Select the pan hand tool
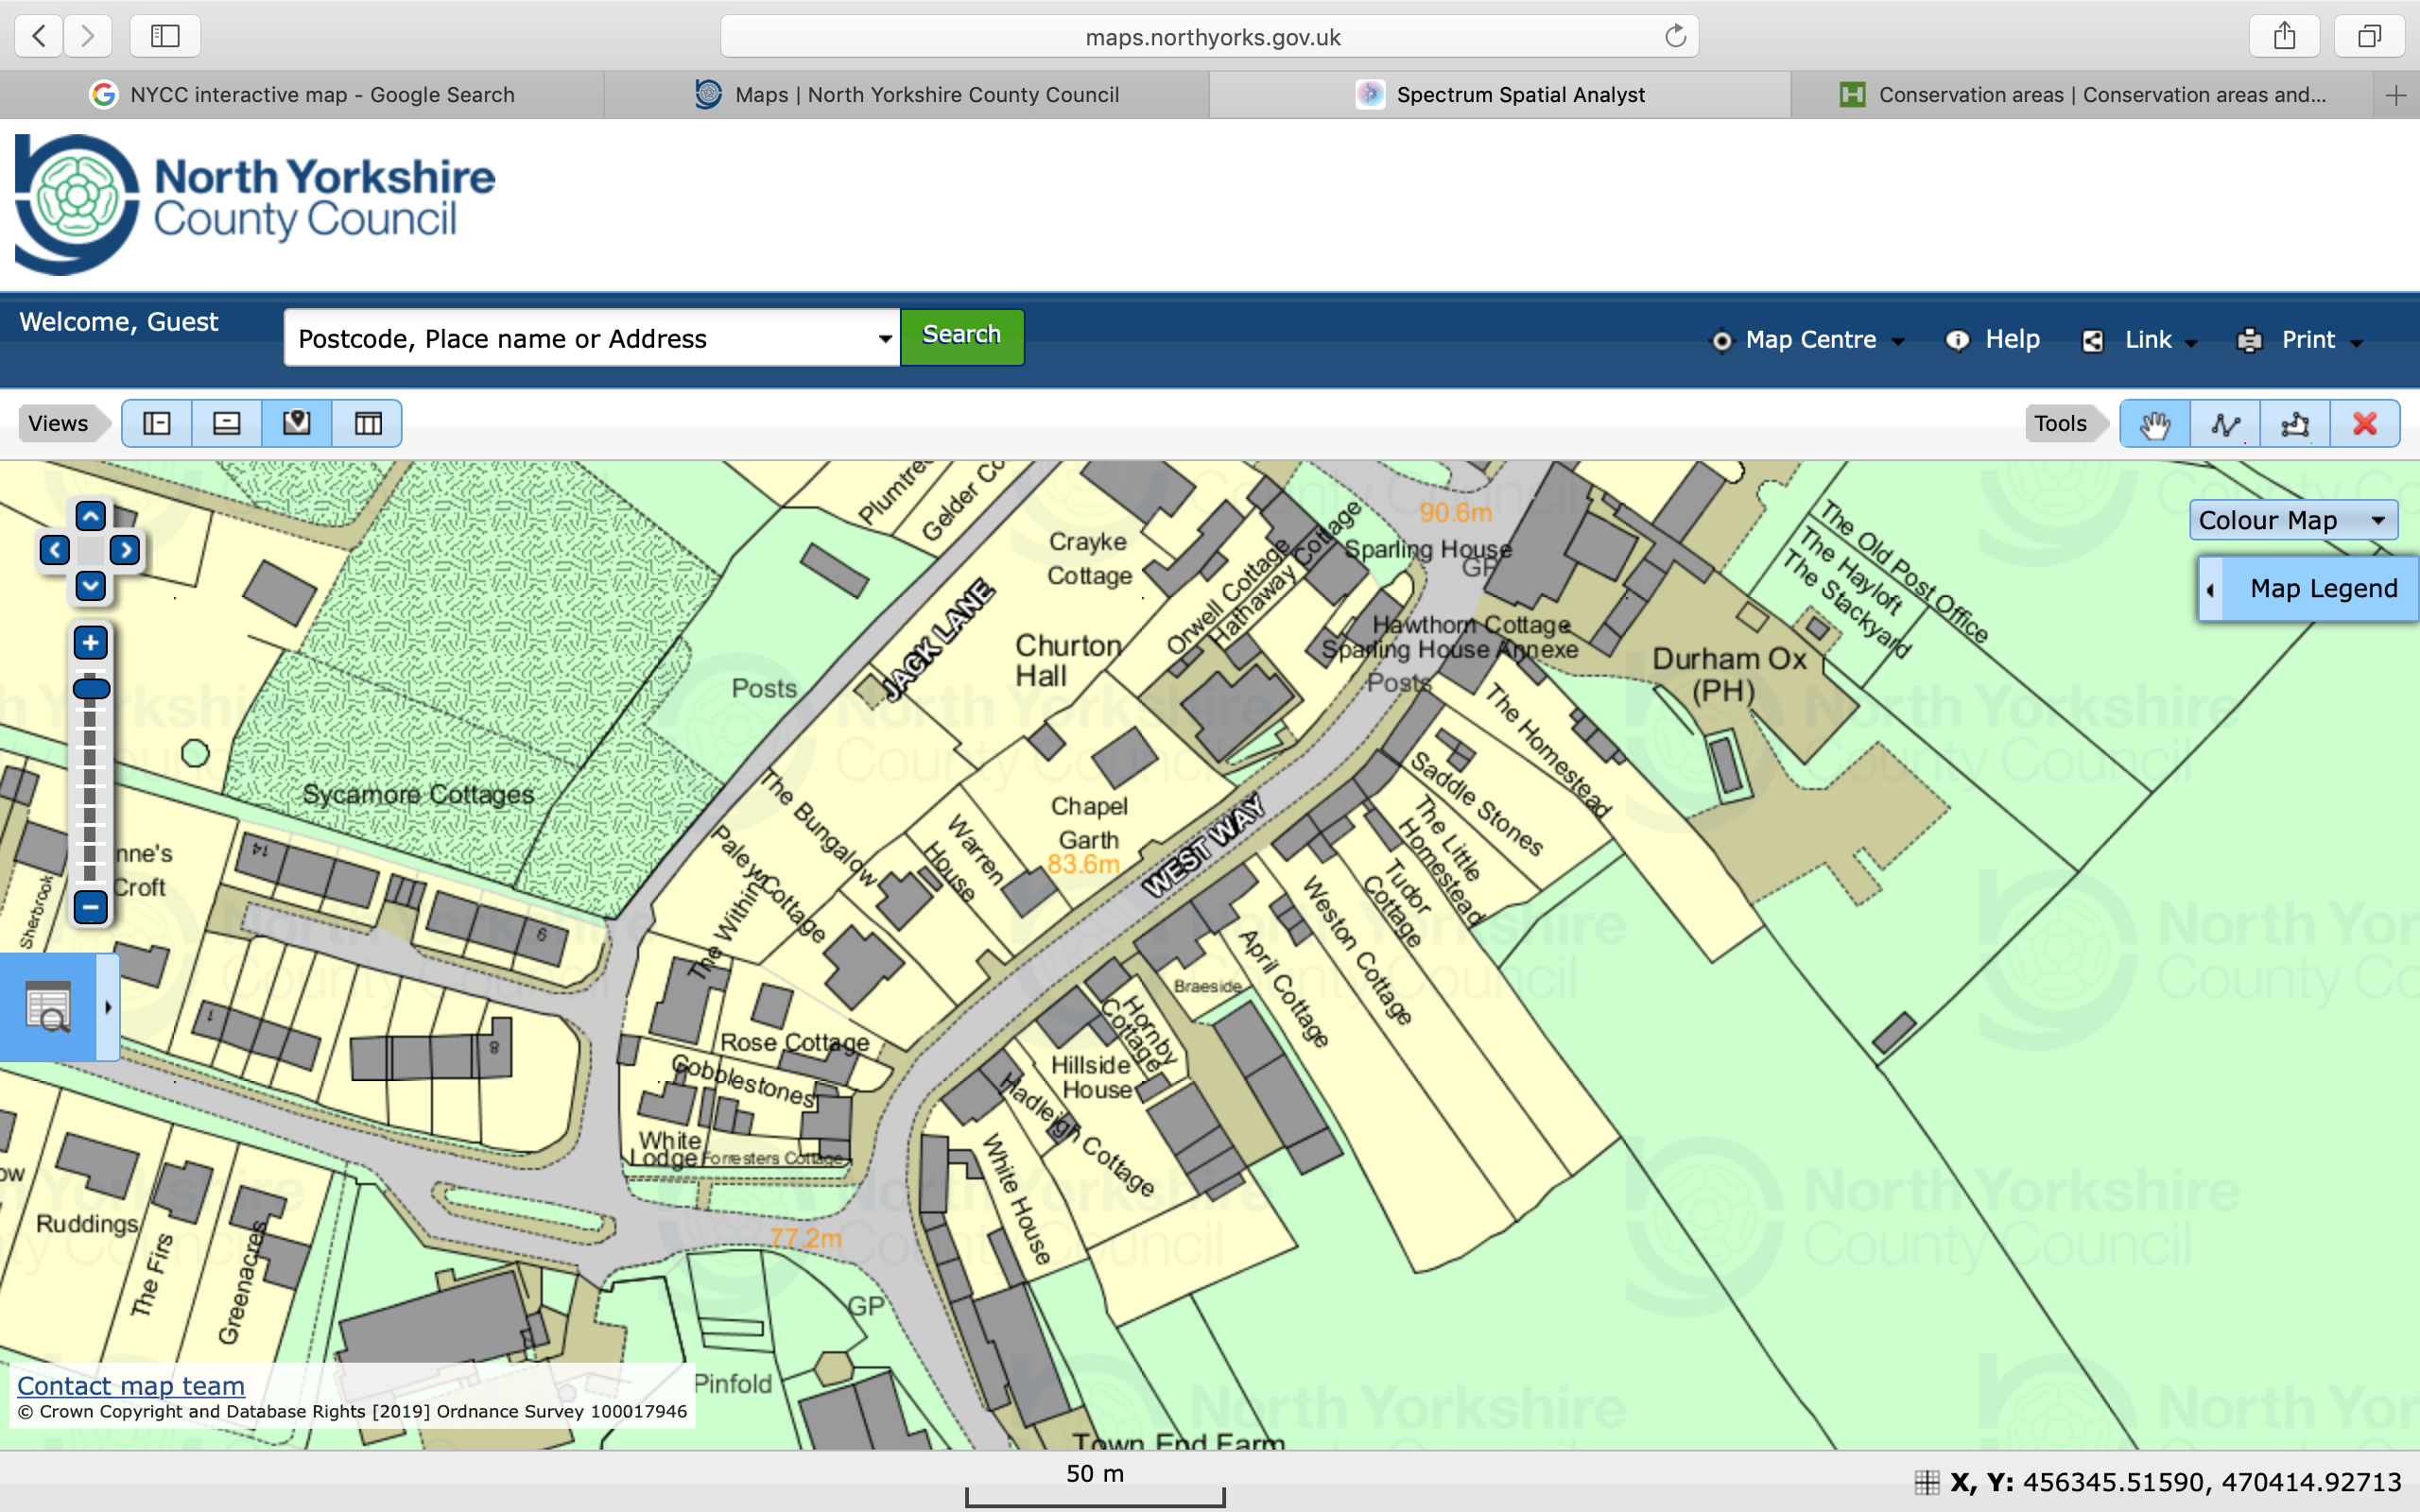This screenshot has height=1512, width=2420. pos(2154,424)
